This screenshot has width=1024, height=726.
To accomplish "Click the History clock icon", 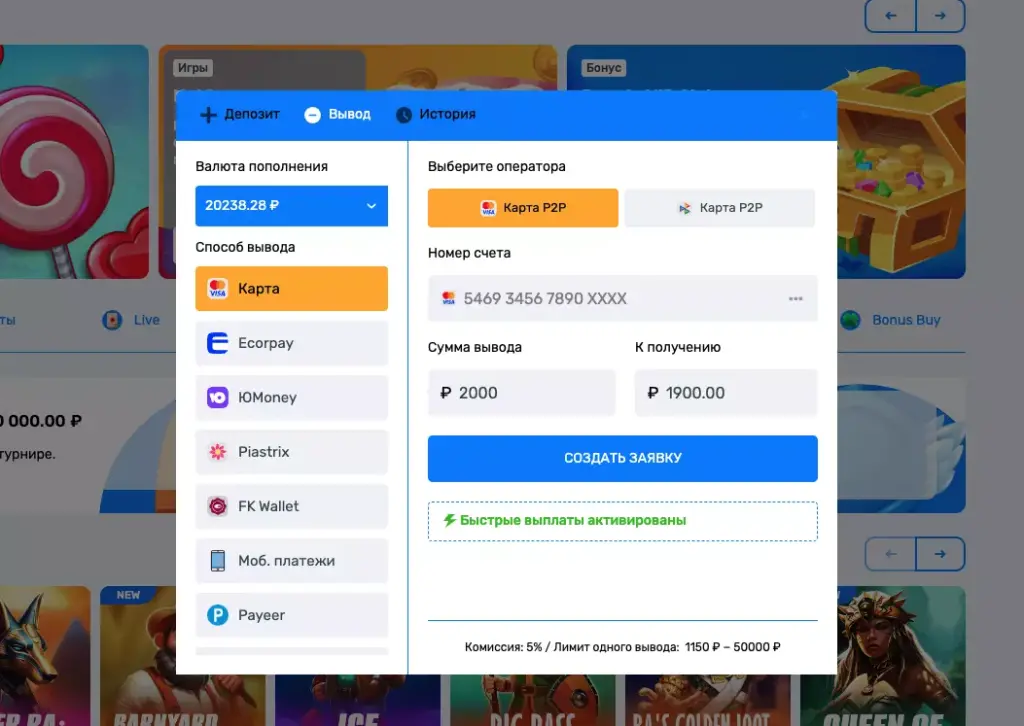I will coord(404,115).
